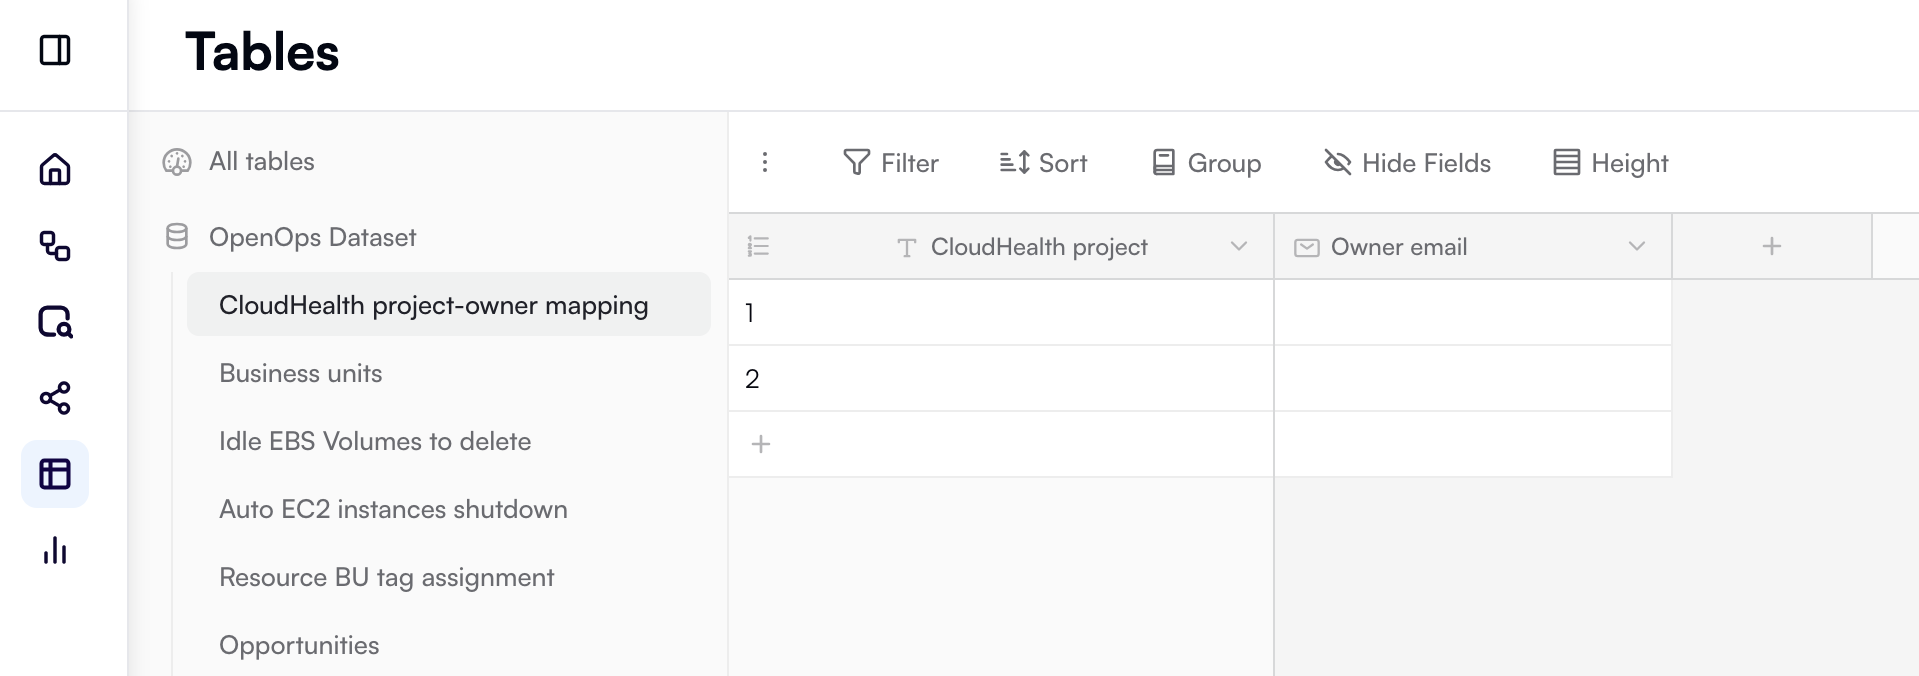This screenshot has height=676, width=1919.
Task: Open the three-dot overflow menu in the toolbar
Action: pos(765,162)
